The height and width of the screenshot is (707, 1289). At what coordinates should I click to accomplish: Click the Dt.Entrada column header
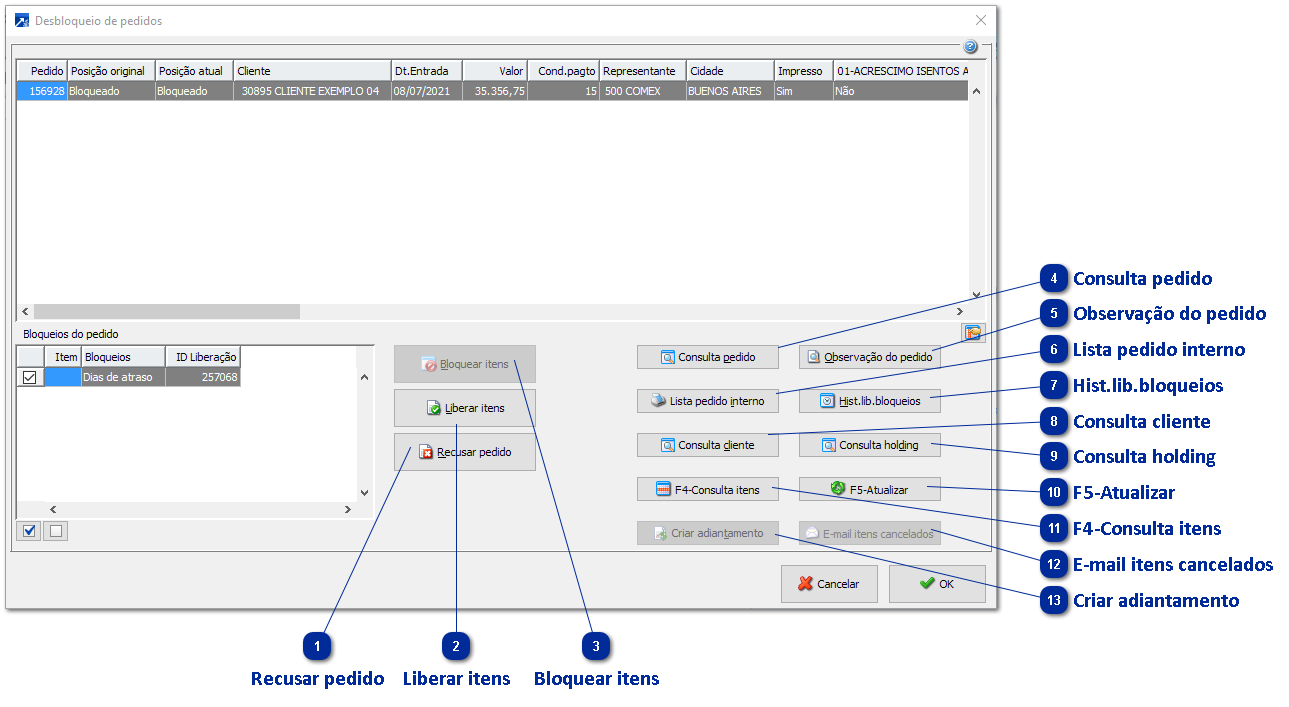point(427,71)
